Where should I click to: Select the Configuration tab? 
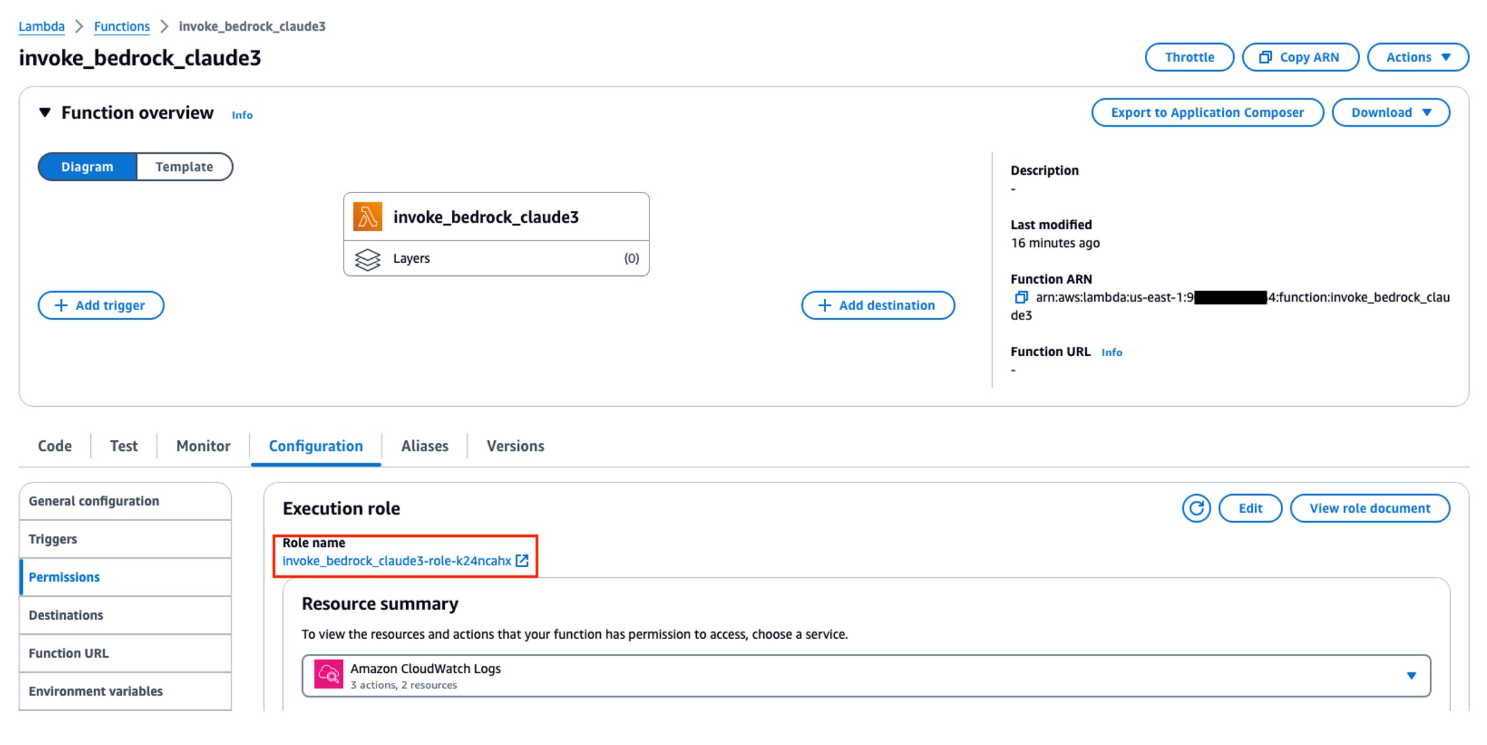pyautogui.click(x=316, y=446)
